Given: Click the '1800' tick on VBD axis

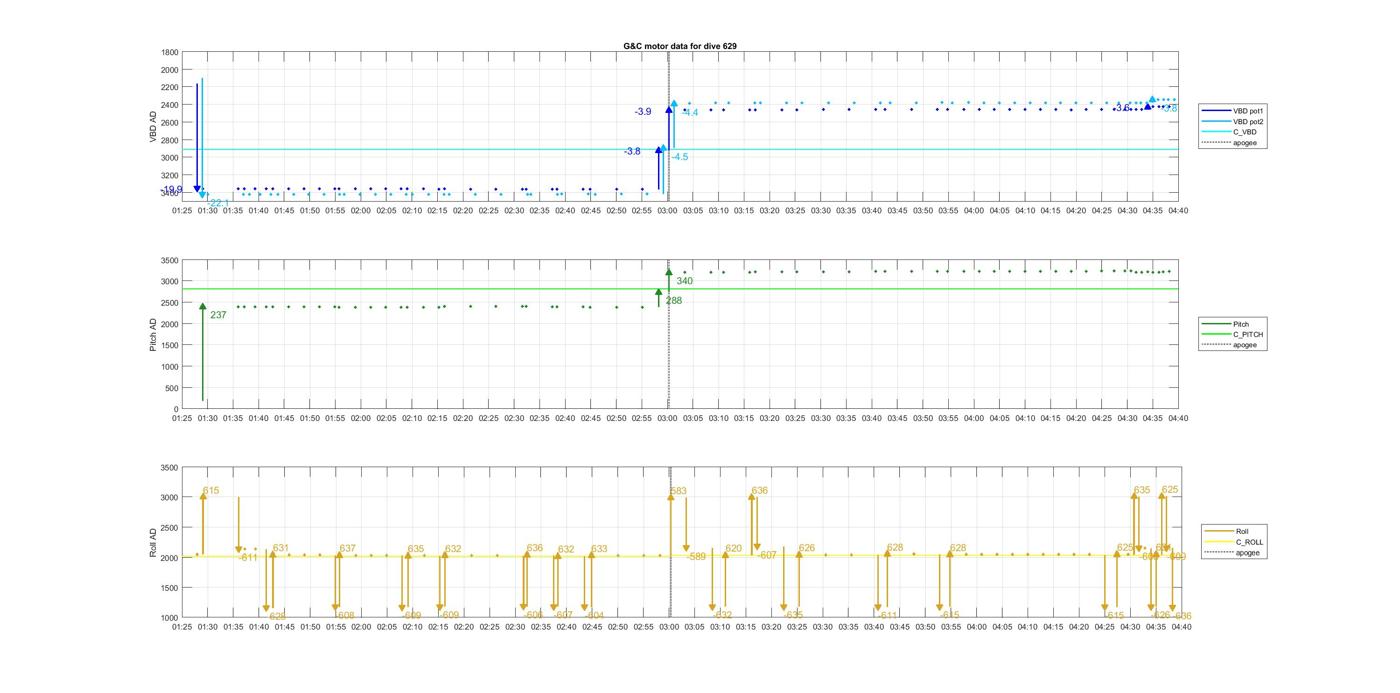Looking at the screenshot, I should [169, 53].
